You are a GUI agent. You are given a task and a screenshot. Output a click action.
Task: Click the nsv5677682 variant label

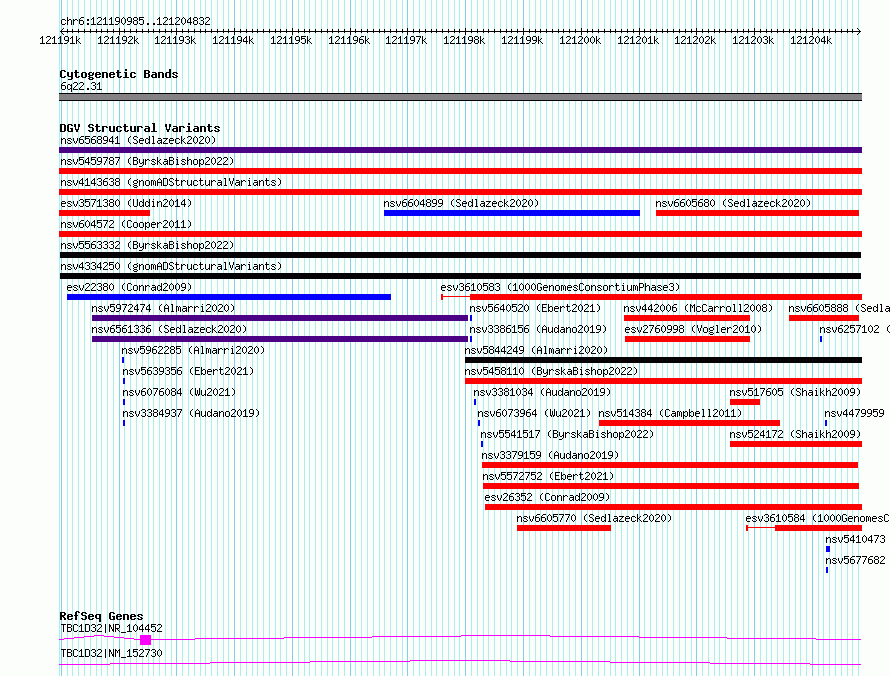[x=855, y=560]
